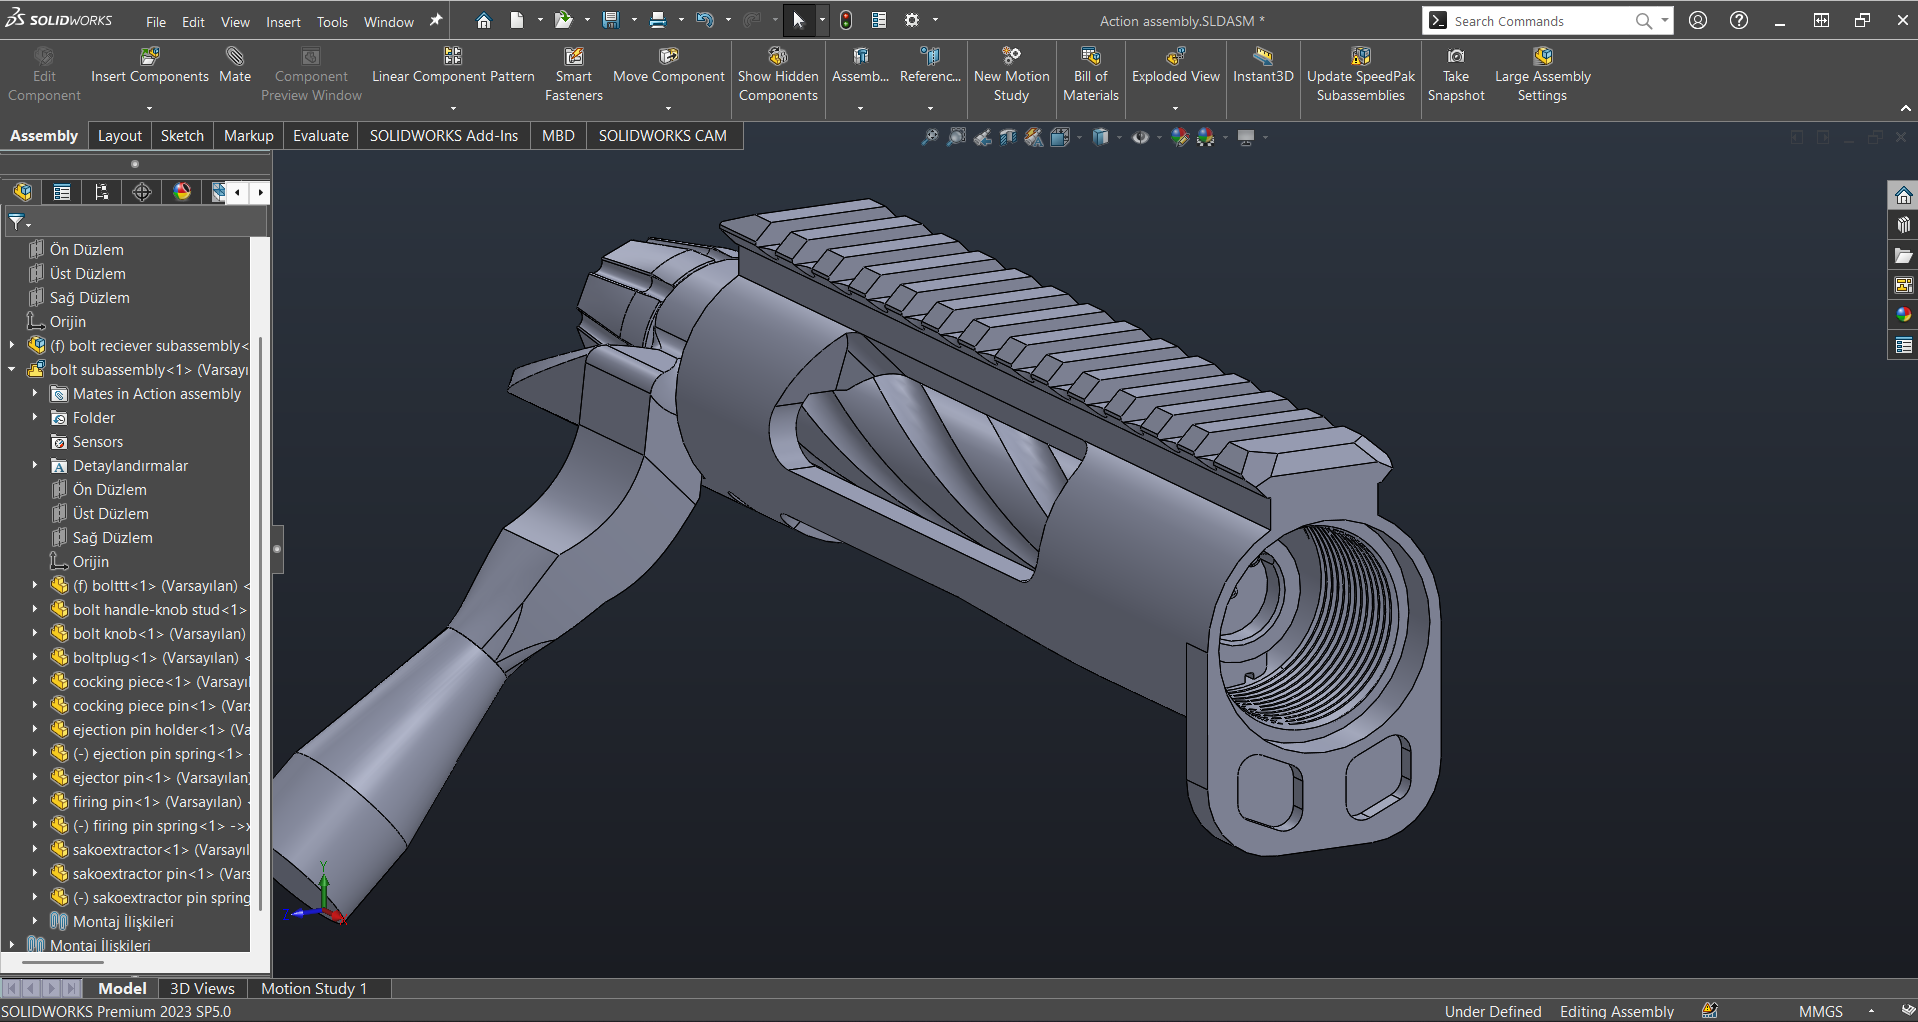Collapse the bolt subassembly tree node
This screenshot has height=1022, width=1918.
click(12, 370)
